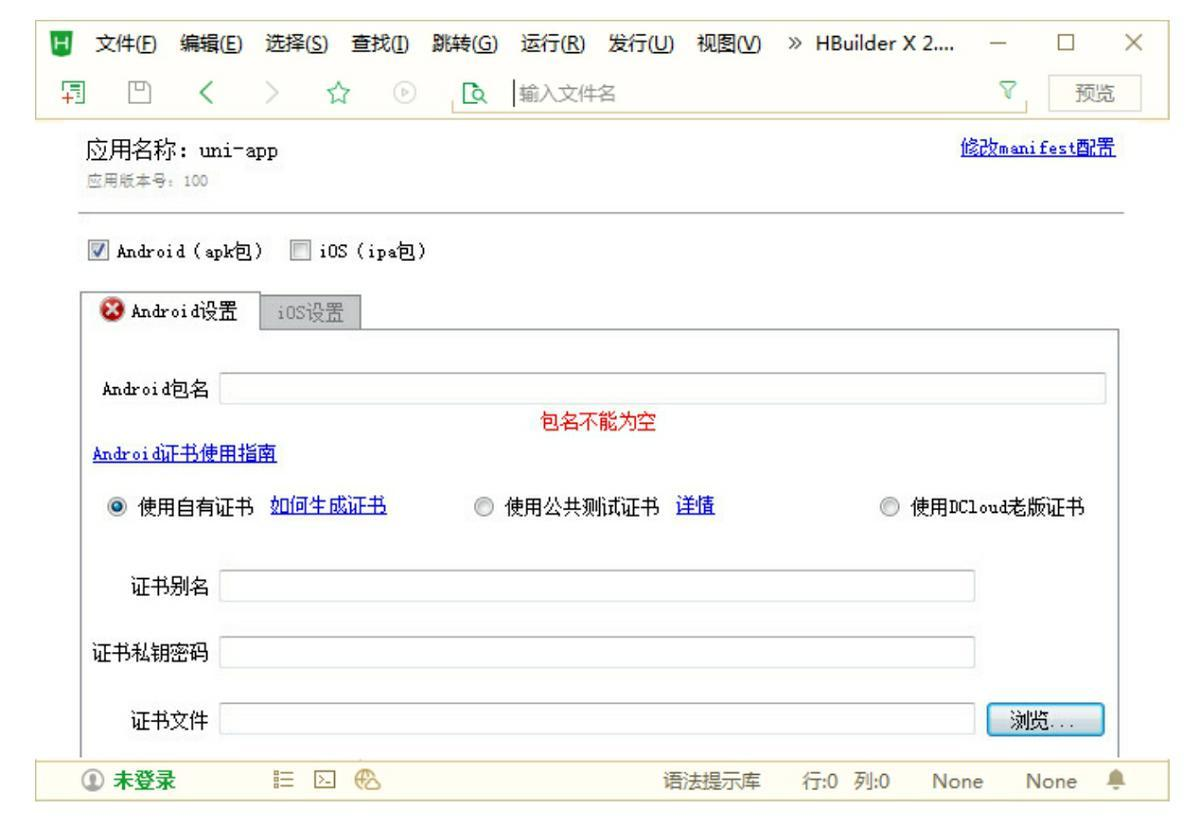Click the 浏览... button
This screenshot has height=827, width=1200.
point(1045,719)
